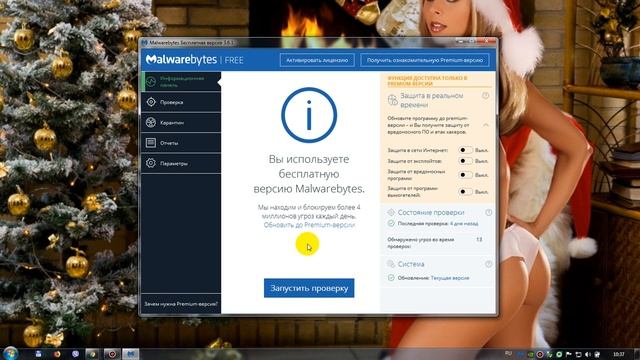Screen dimensions: 640x360
Task: Click help icon beside Состояние проверки
Action: point(489,213)
